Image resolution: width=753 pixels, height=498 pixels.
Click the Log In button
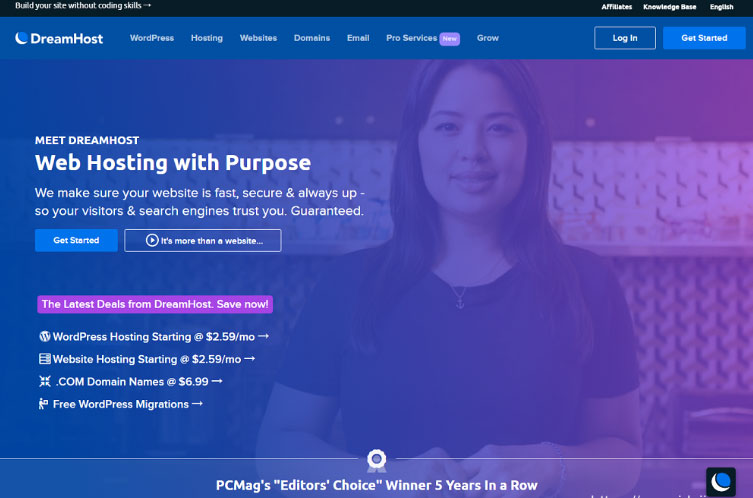[x=624, y=38]
